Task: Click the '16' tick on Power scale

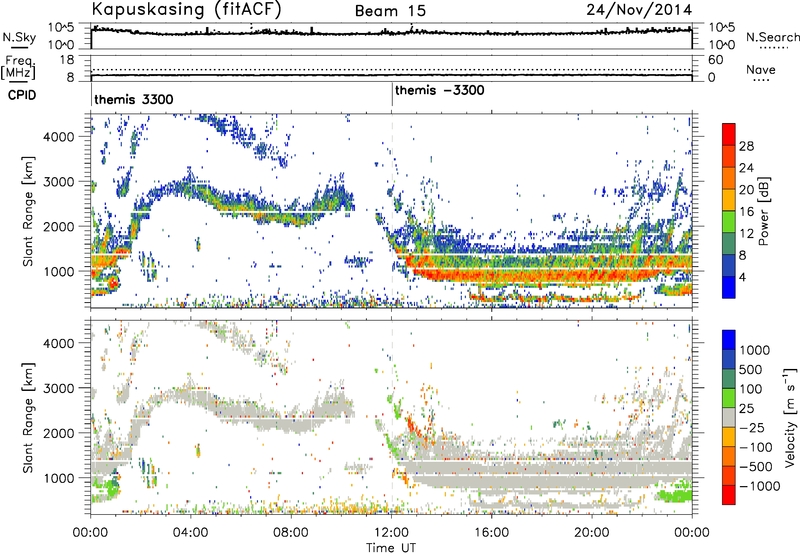Action: tap(746, 212)
